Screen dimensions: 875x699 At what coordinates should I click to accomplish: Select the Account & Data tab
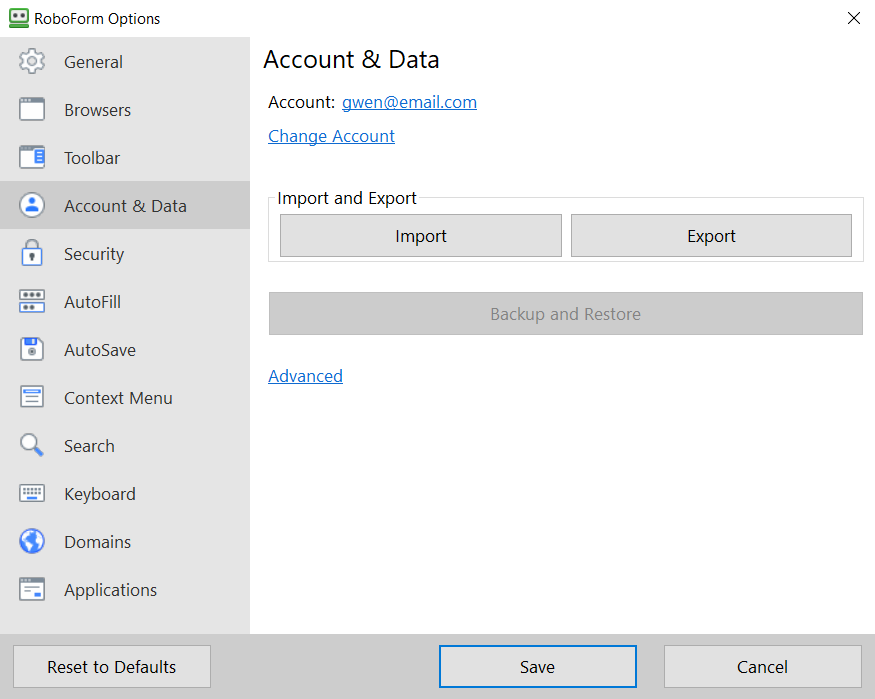125,206
